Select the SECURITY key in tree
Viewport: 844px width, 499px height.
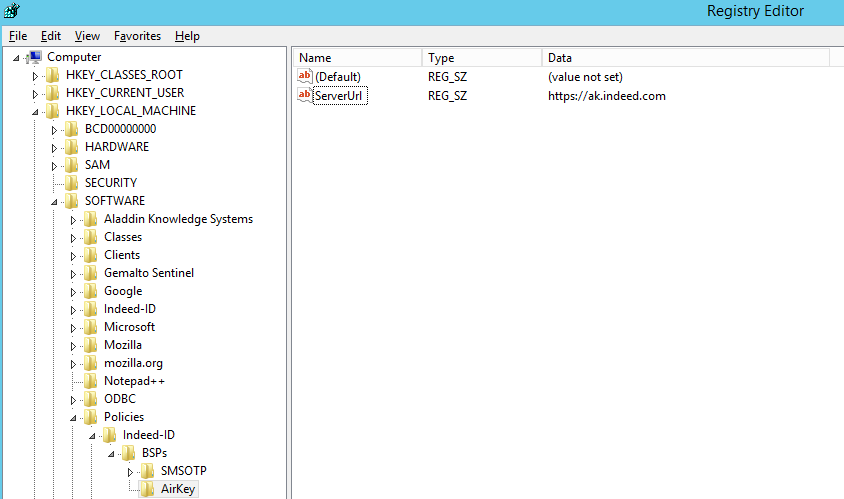pyautogui.click(x=110, y=183)
